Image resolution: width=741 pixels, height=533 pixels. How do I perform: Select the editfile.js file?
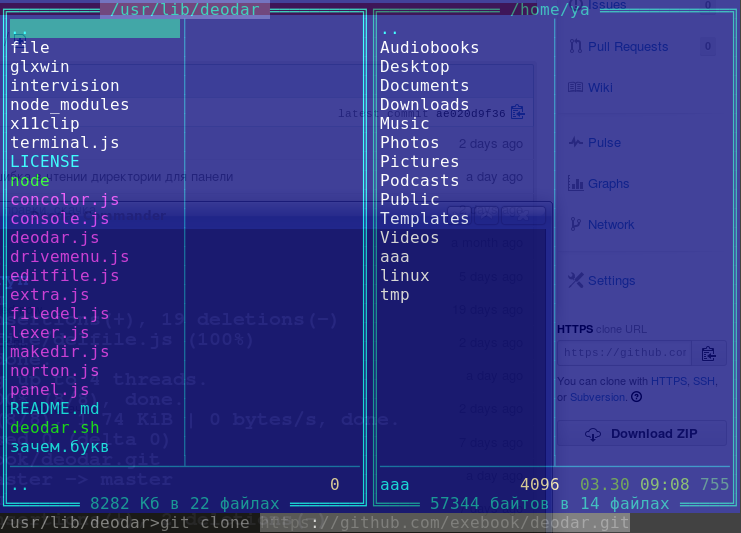(65, 275)
